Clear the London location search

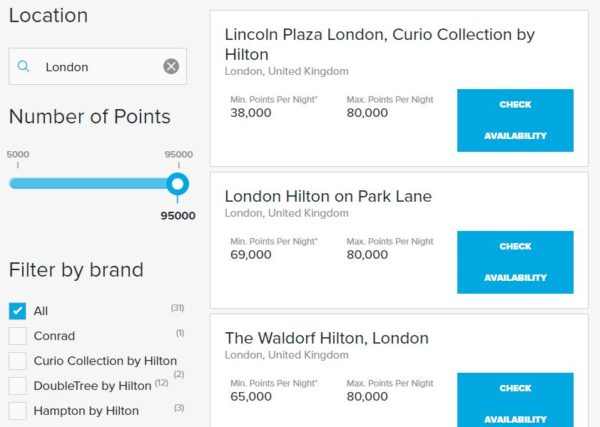[171, 67]
